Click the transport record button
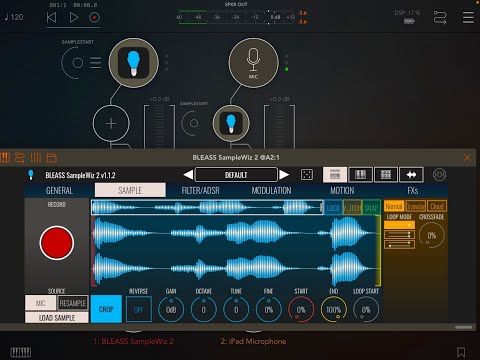Screen dimensions: 480x360 [94, 17]
